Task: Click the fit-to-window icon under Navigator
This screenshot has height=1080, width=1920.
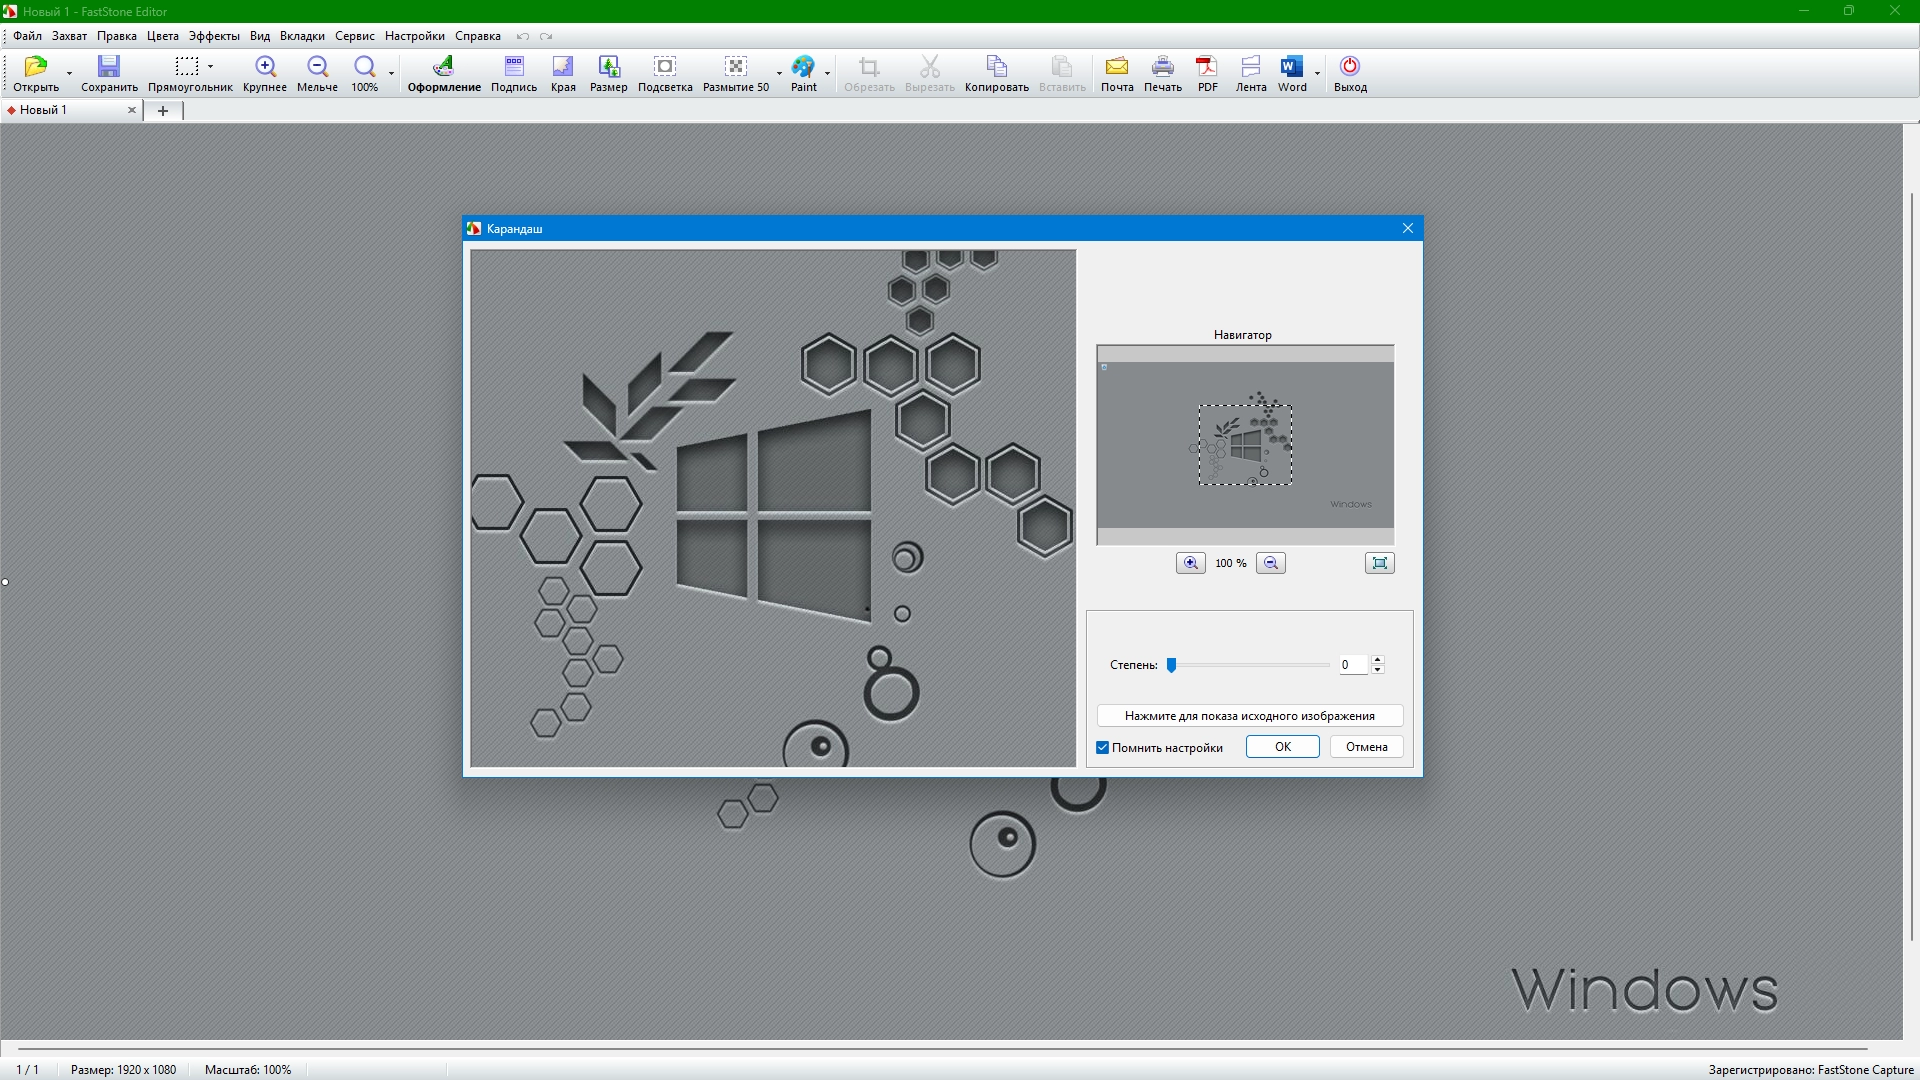Action: pyautogui.click(x=1379, y=563)
